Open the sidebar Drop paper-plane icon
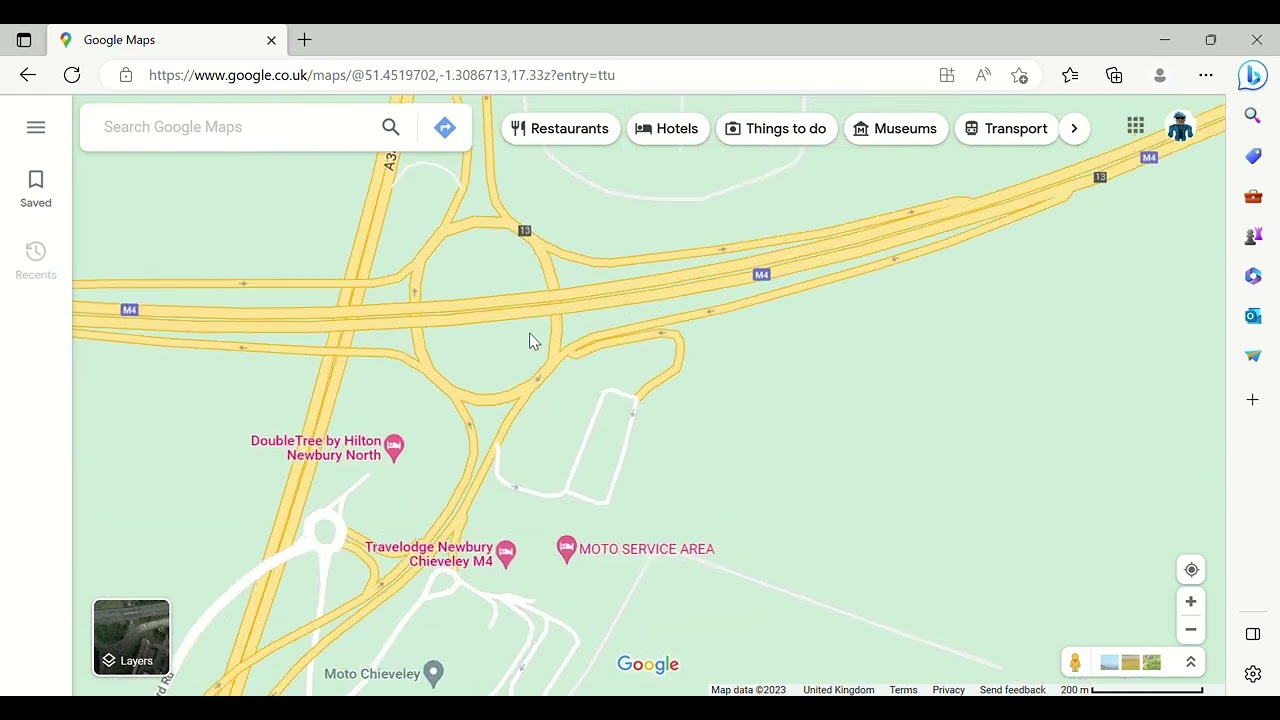 (1253, 356)
